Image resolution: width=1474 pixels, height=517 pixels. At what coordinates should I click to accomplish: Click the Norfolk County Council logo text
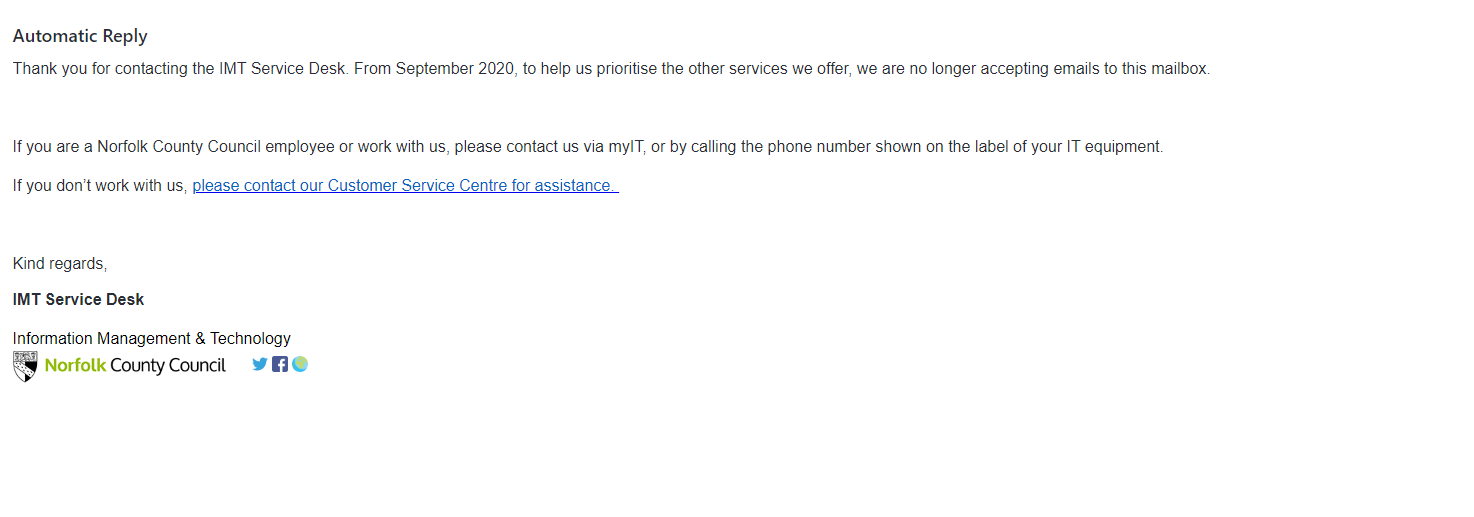(135, 366)
